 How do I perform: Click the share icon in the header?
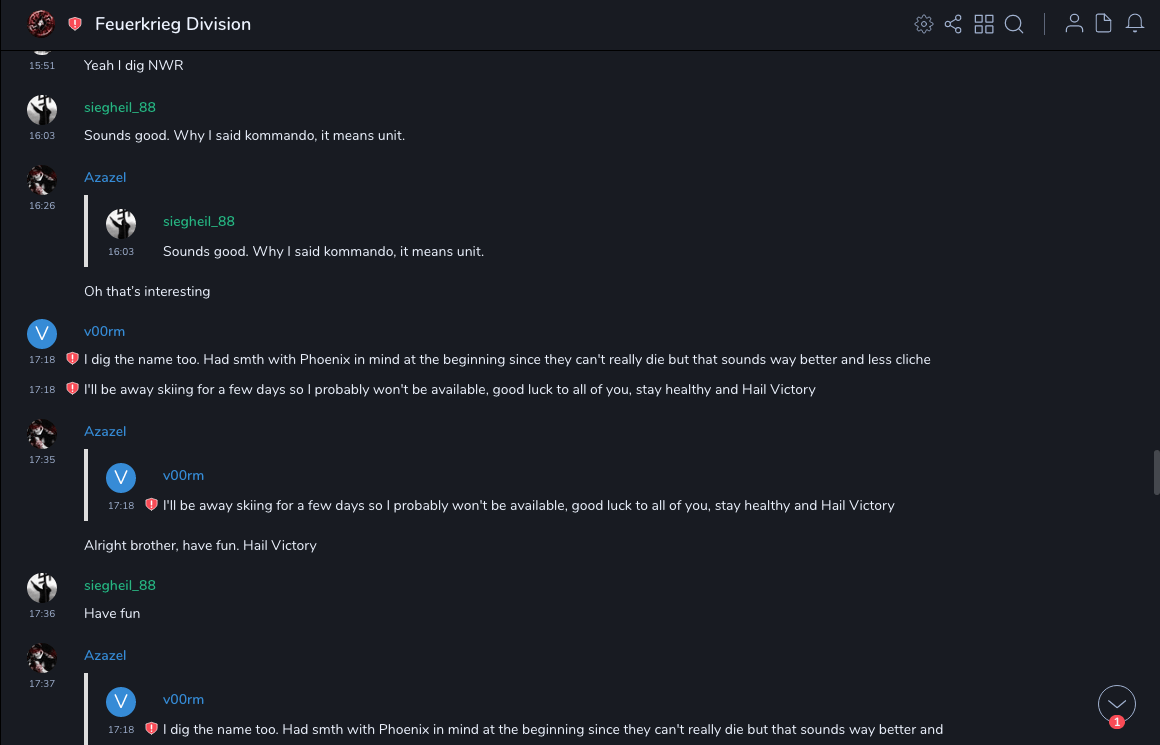[953, 24]
